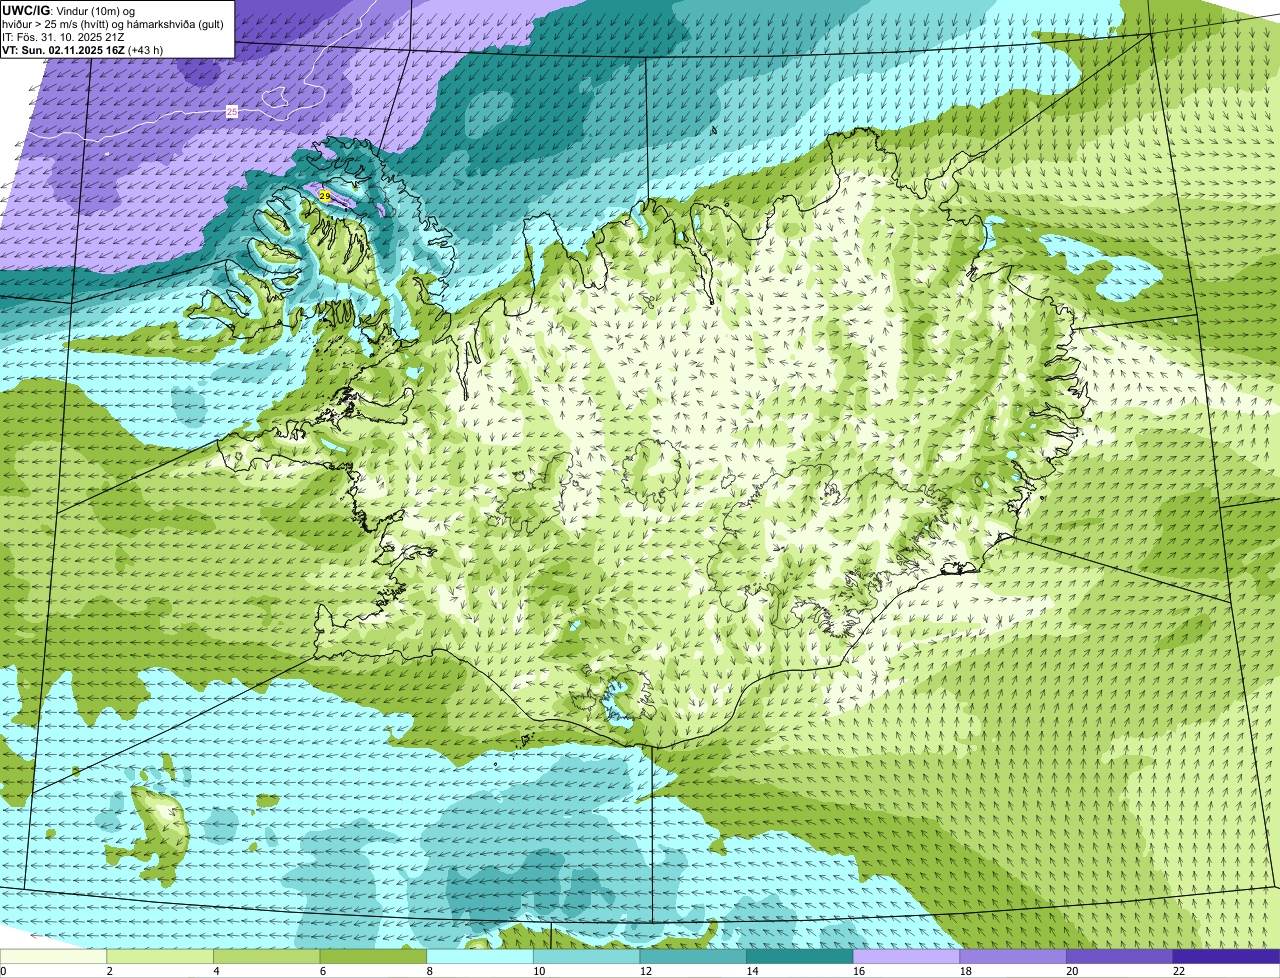Click the '20' colorbar scale label
Image resolution: width=1280 pixels, height=978 pixels.
tap(1072, 971)
